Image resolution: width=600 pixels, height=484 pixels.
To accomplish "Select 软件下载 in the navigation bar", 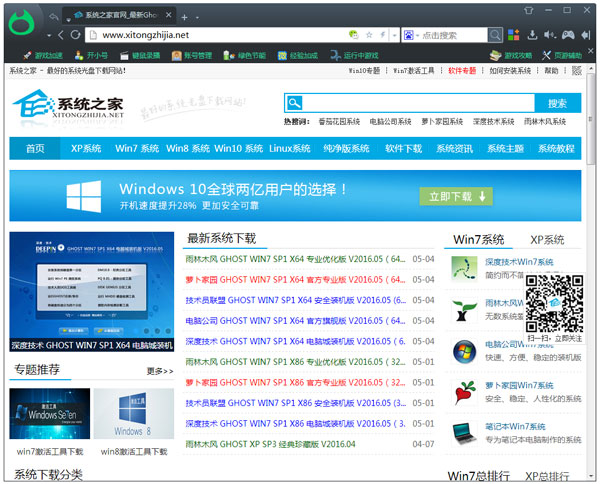I will pos(403,148).
